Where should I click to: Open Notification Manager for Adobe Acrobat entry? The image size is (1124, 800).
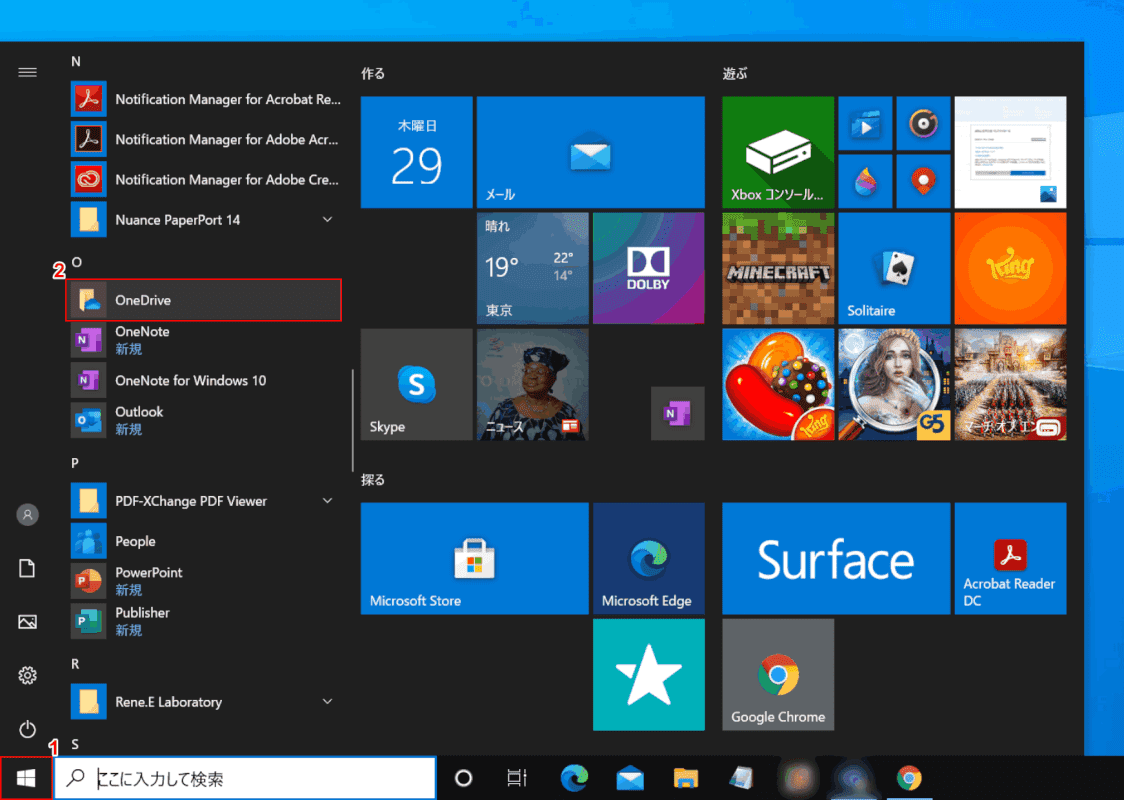pyautogui.click(x=204, y=140)
